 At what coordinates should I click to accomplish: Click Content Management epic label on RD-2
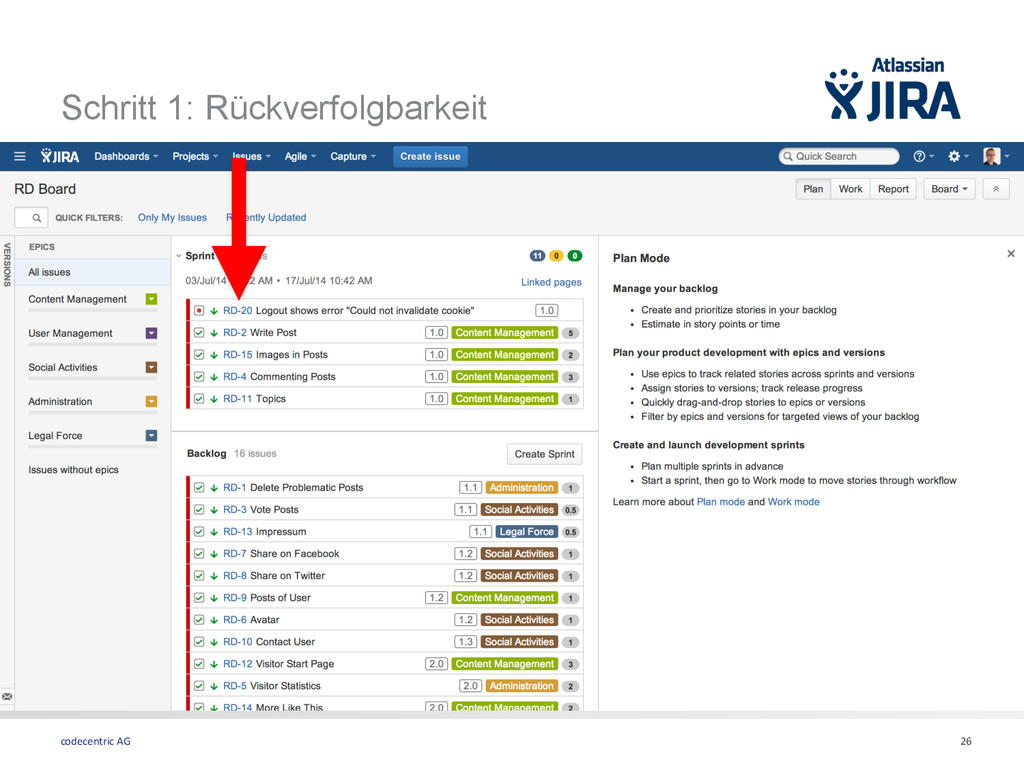click(x=504, y=333)
